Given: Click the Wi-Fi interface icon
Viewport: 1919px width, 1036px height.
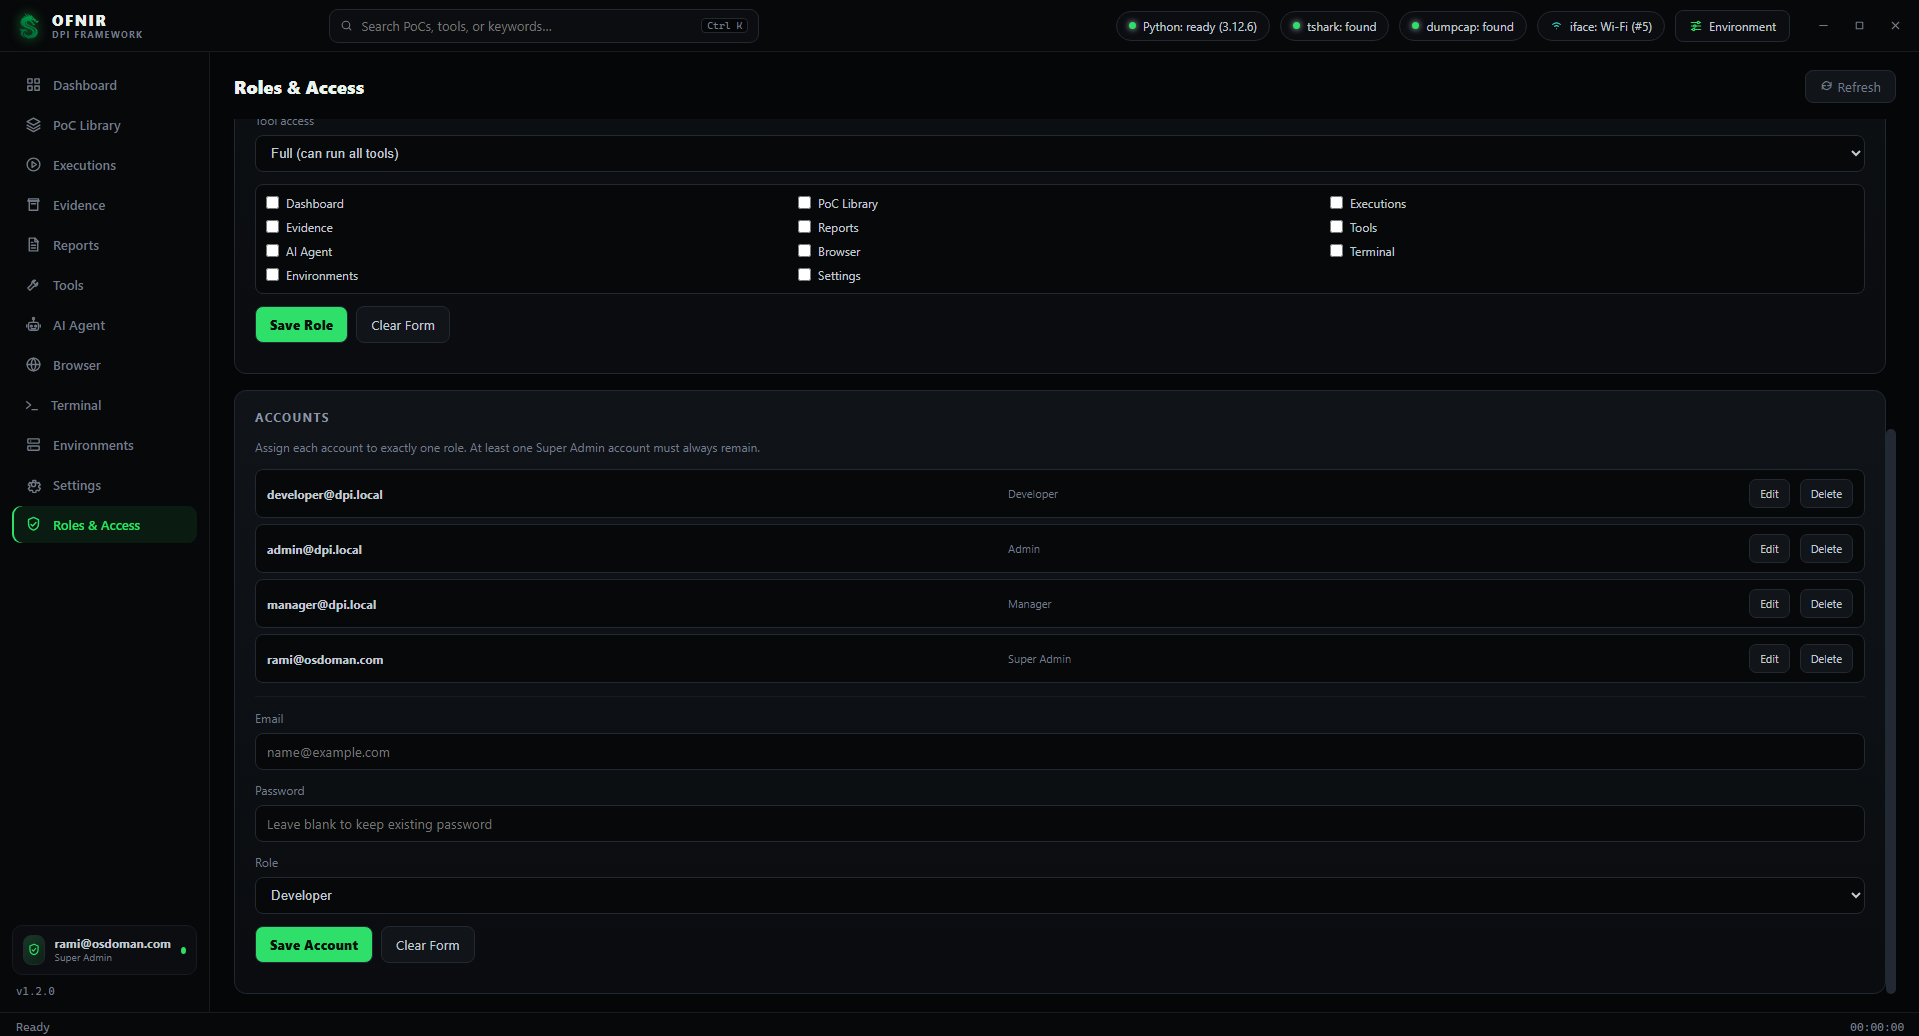Looking at the screenshot, I should 1556,26.
